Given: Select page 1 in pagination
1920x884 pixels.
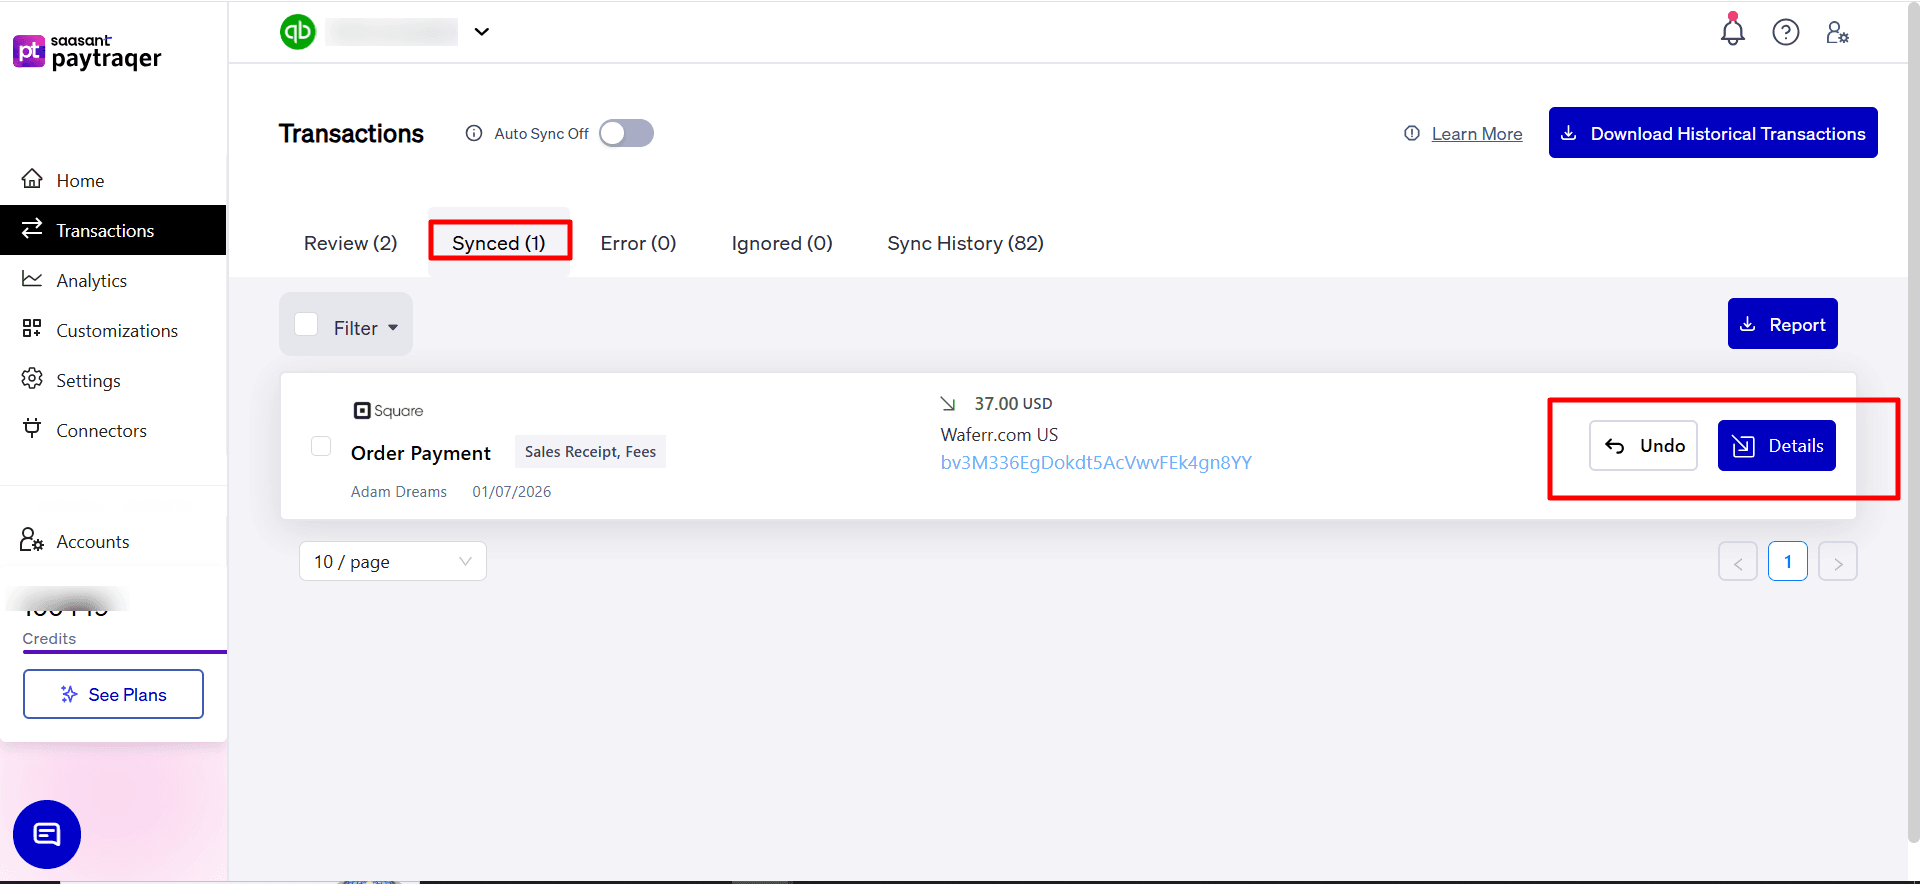Looking at the screenshot, I should click(x=1788, y=562).
